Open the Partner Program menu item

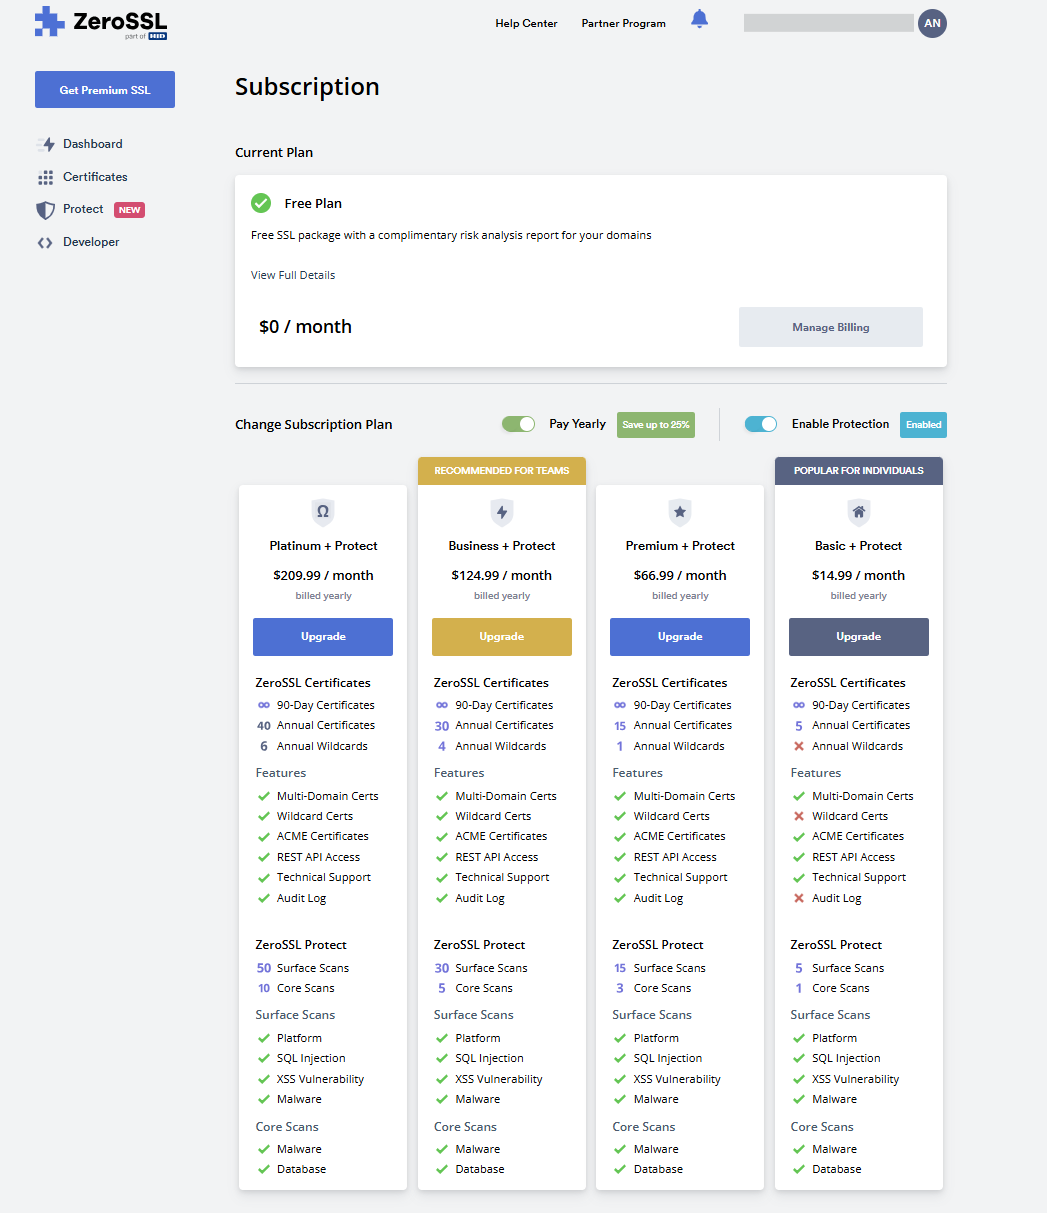point(623,23)
